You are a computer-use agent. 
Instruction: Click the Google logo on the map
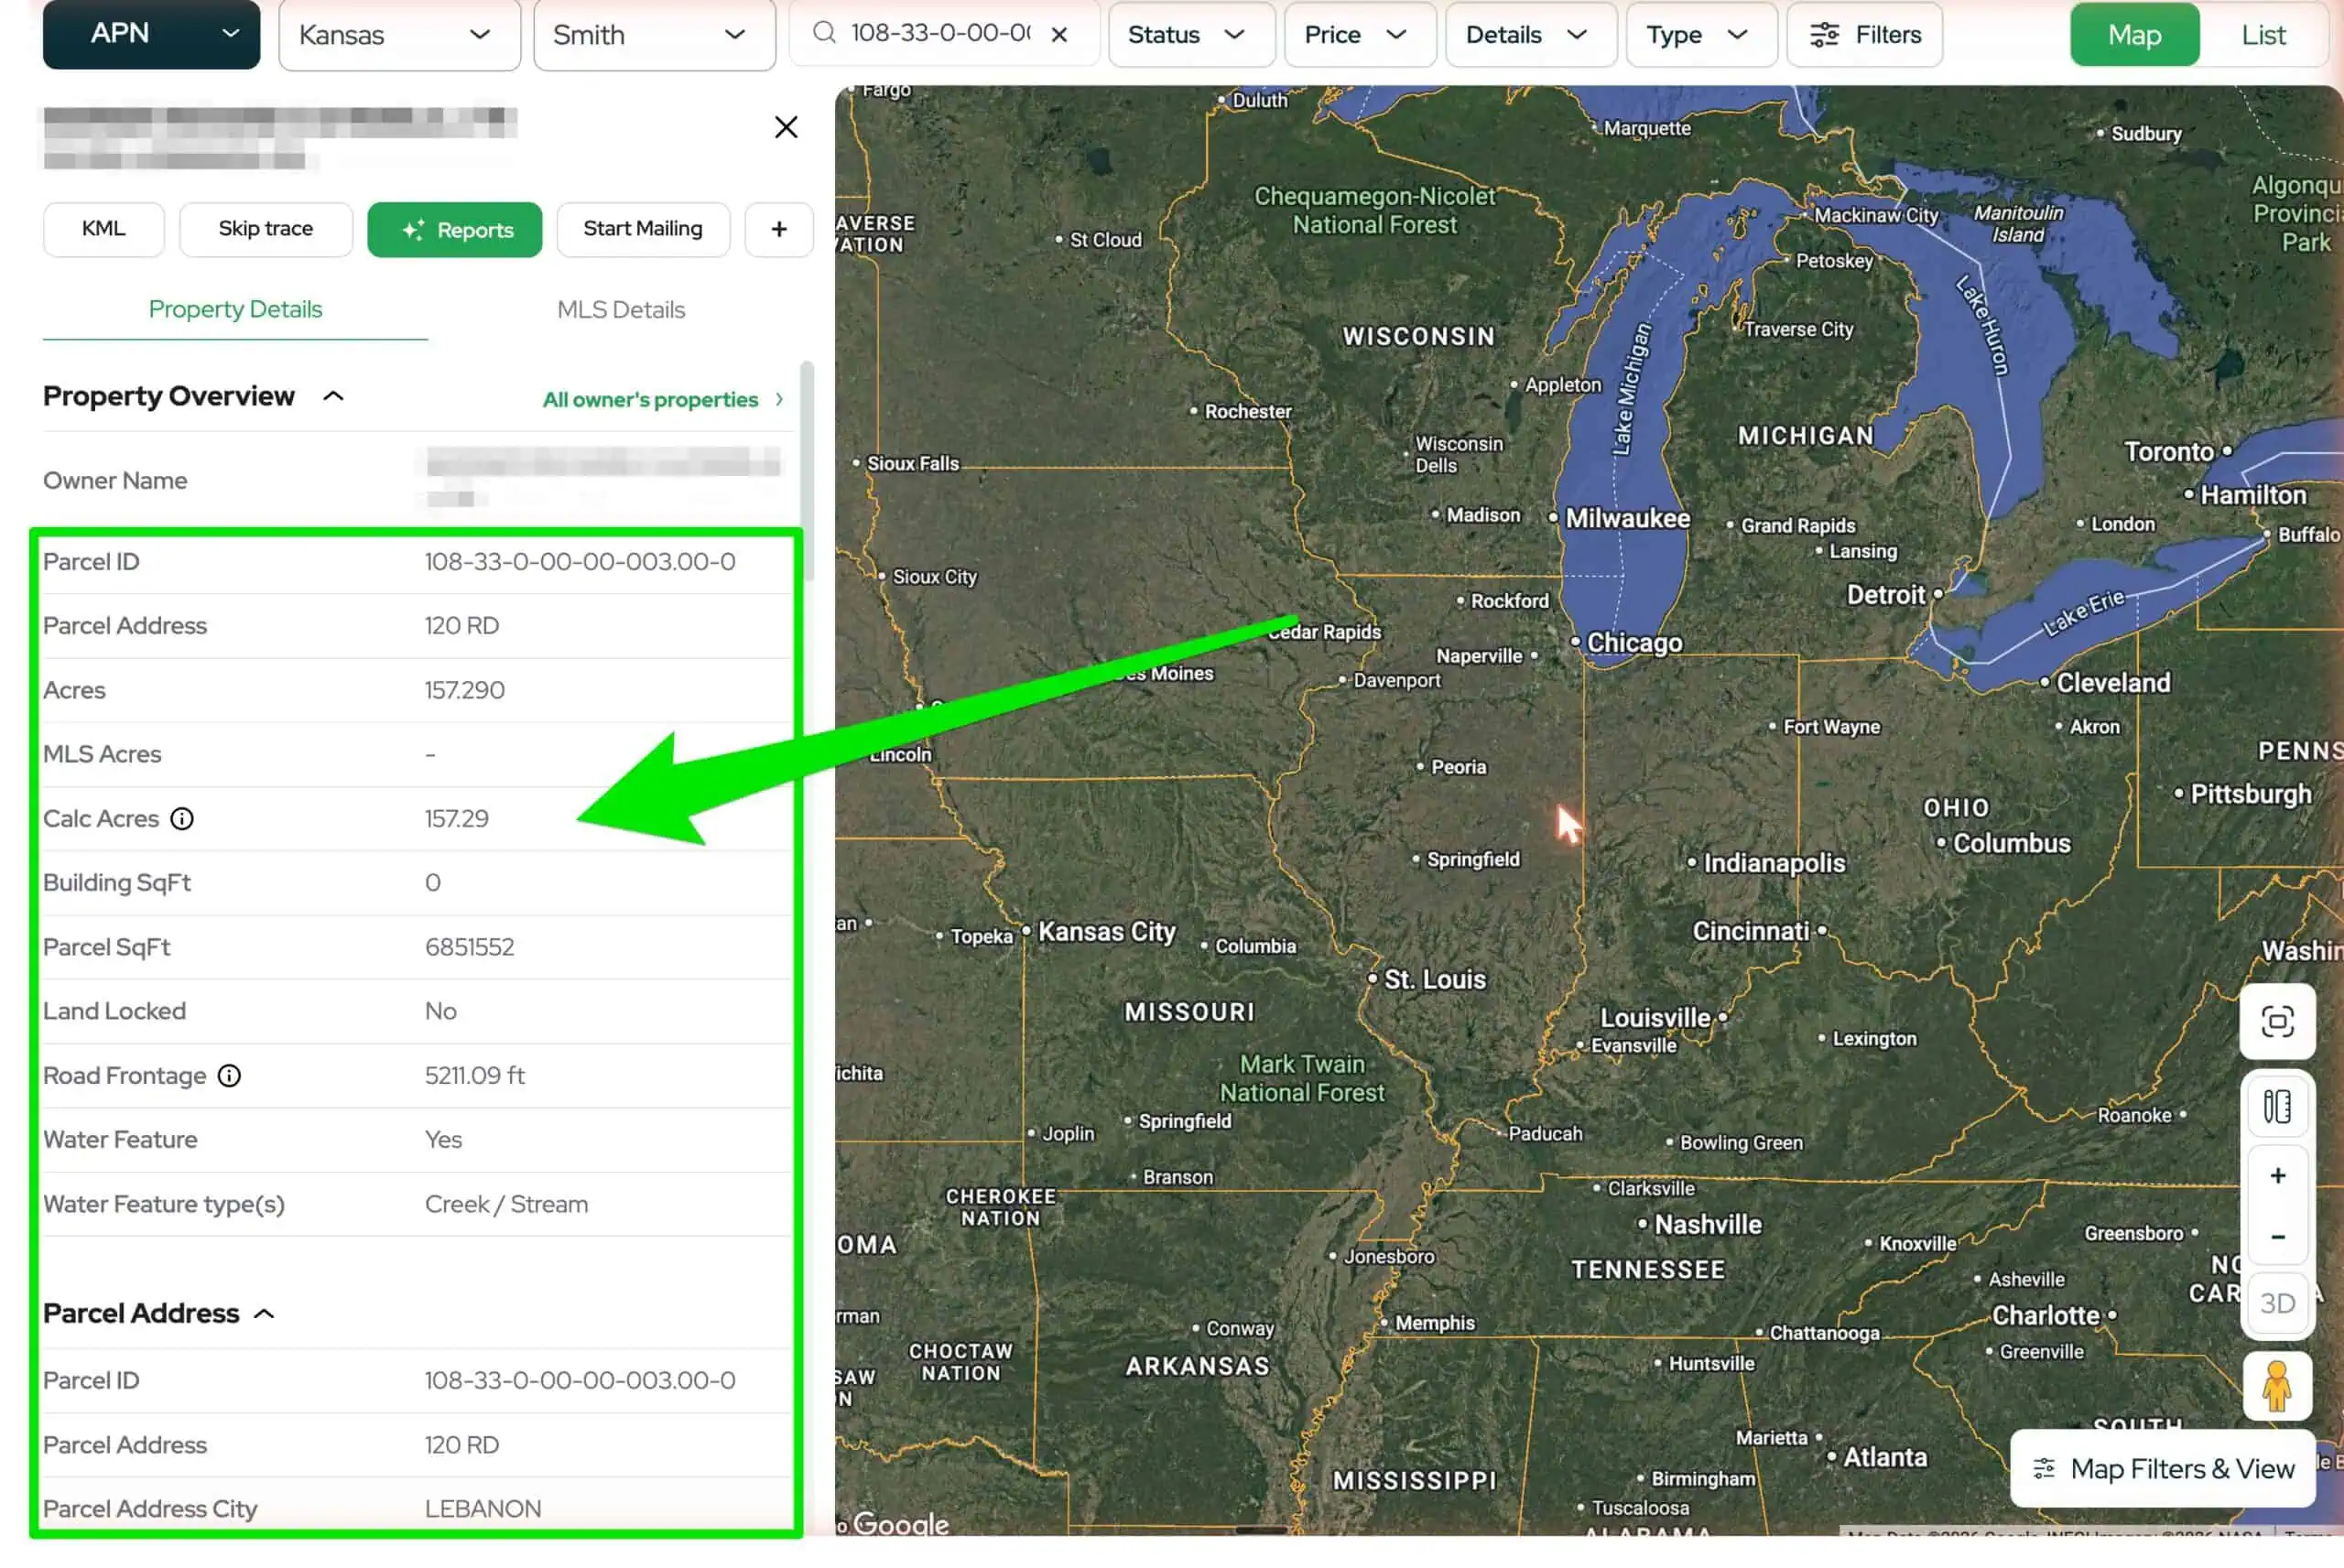[900, 1523]
